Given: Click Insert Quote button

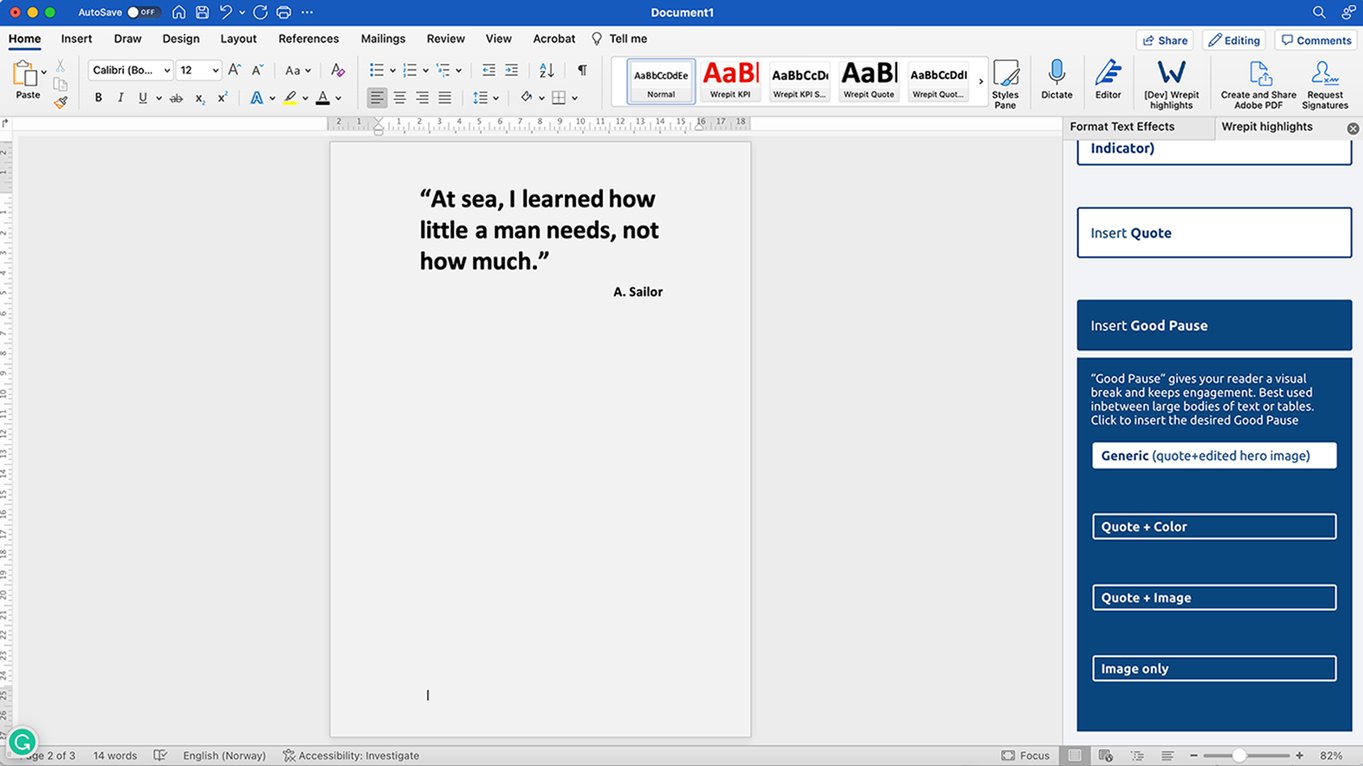Looking at the screenshot, I should (1214, 233).
